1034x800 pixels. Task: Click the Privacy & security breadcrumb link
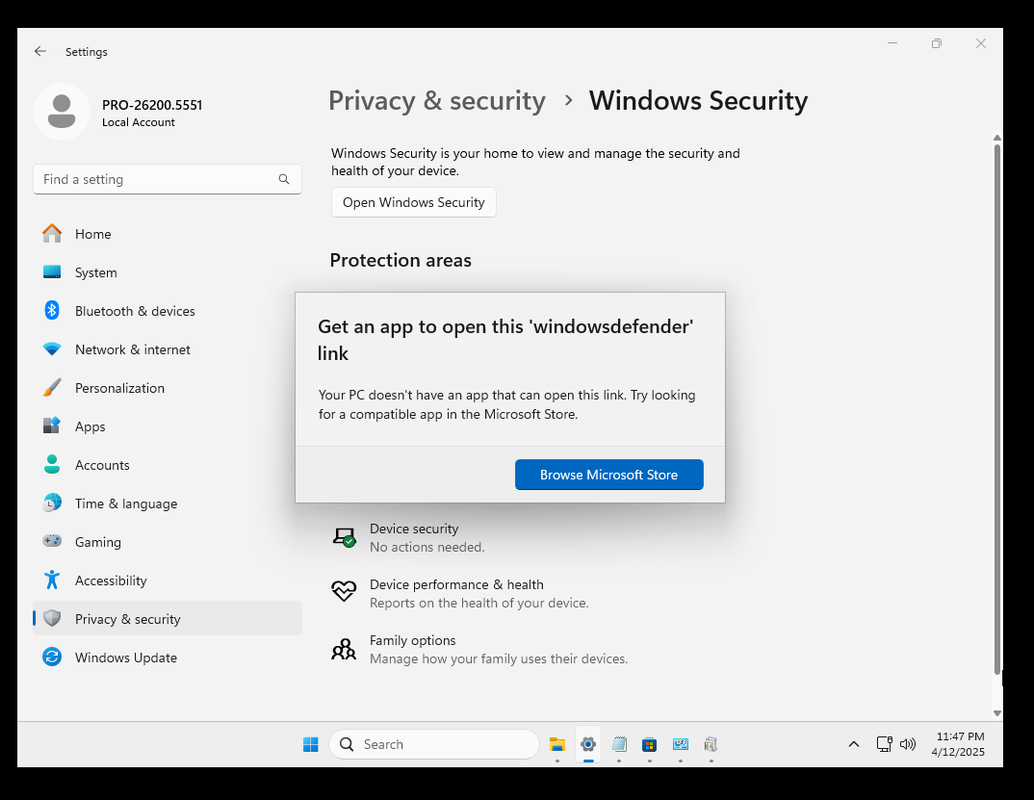tap(437, 101)
